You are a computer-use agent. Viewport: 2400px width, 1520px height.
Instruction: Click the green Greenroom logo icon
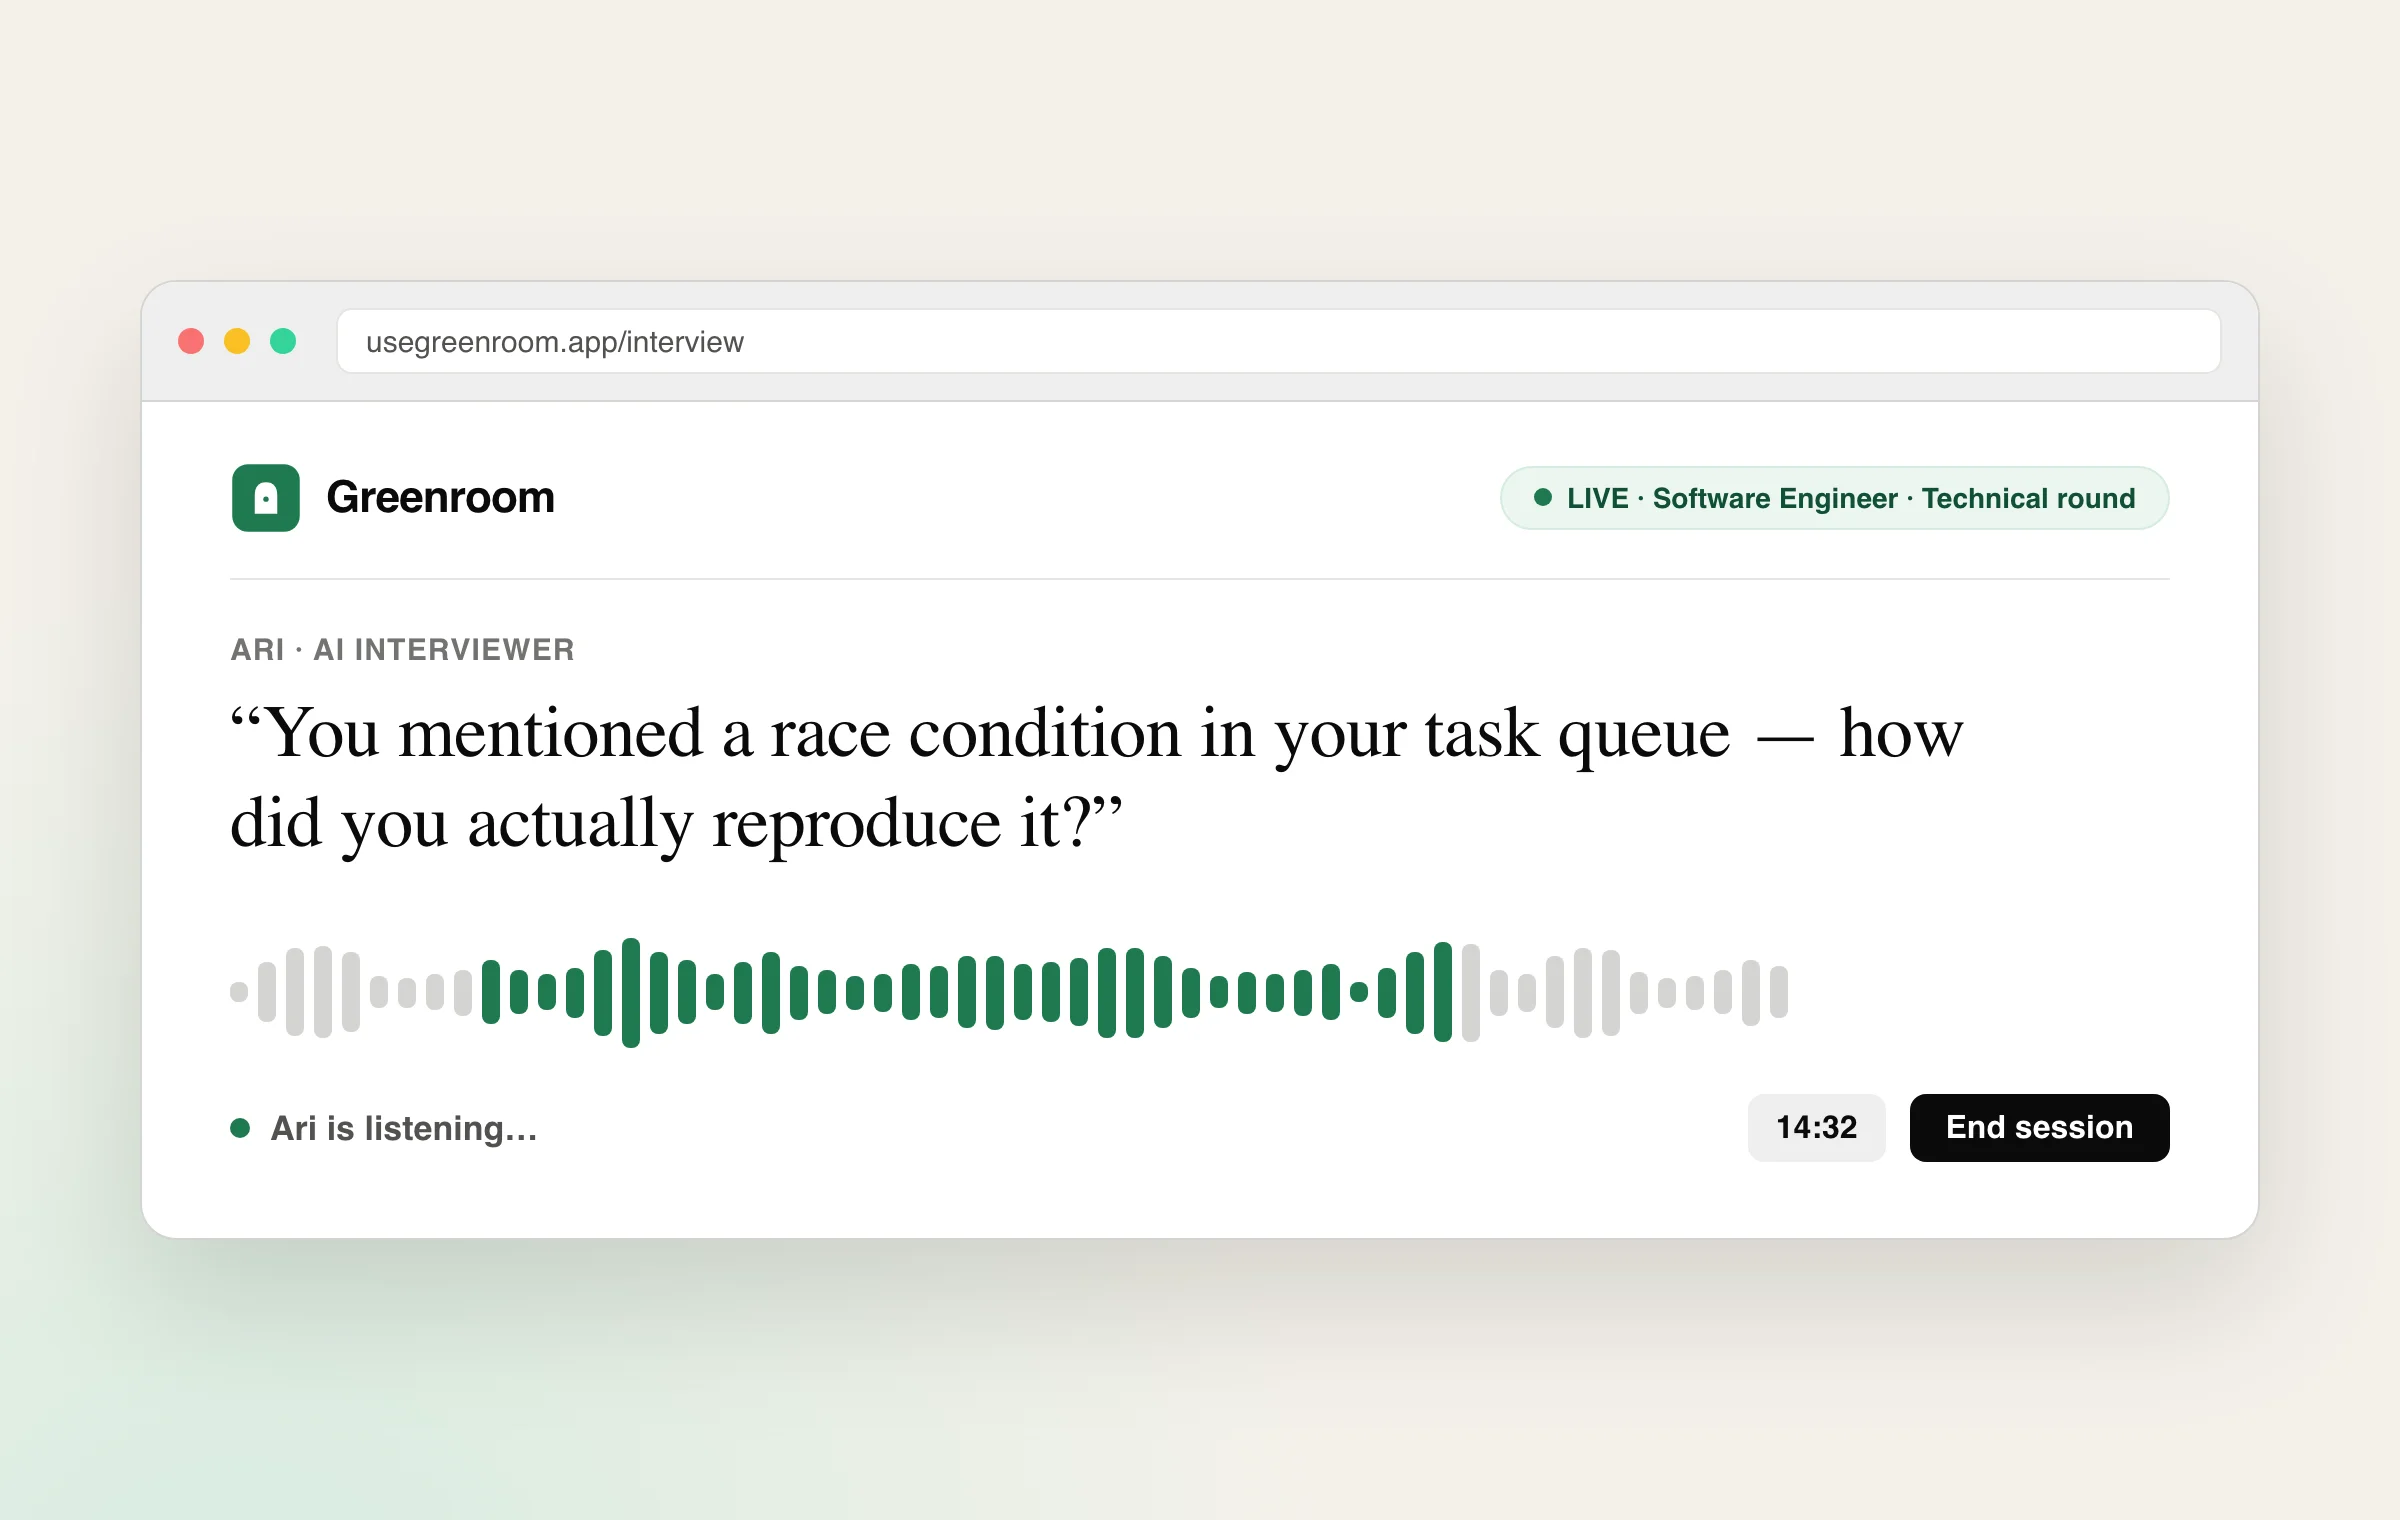[x=266, y=498]
